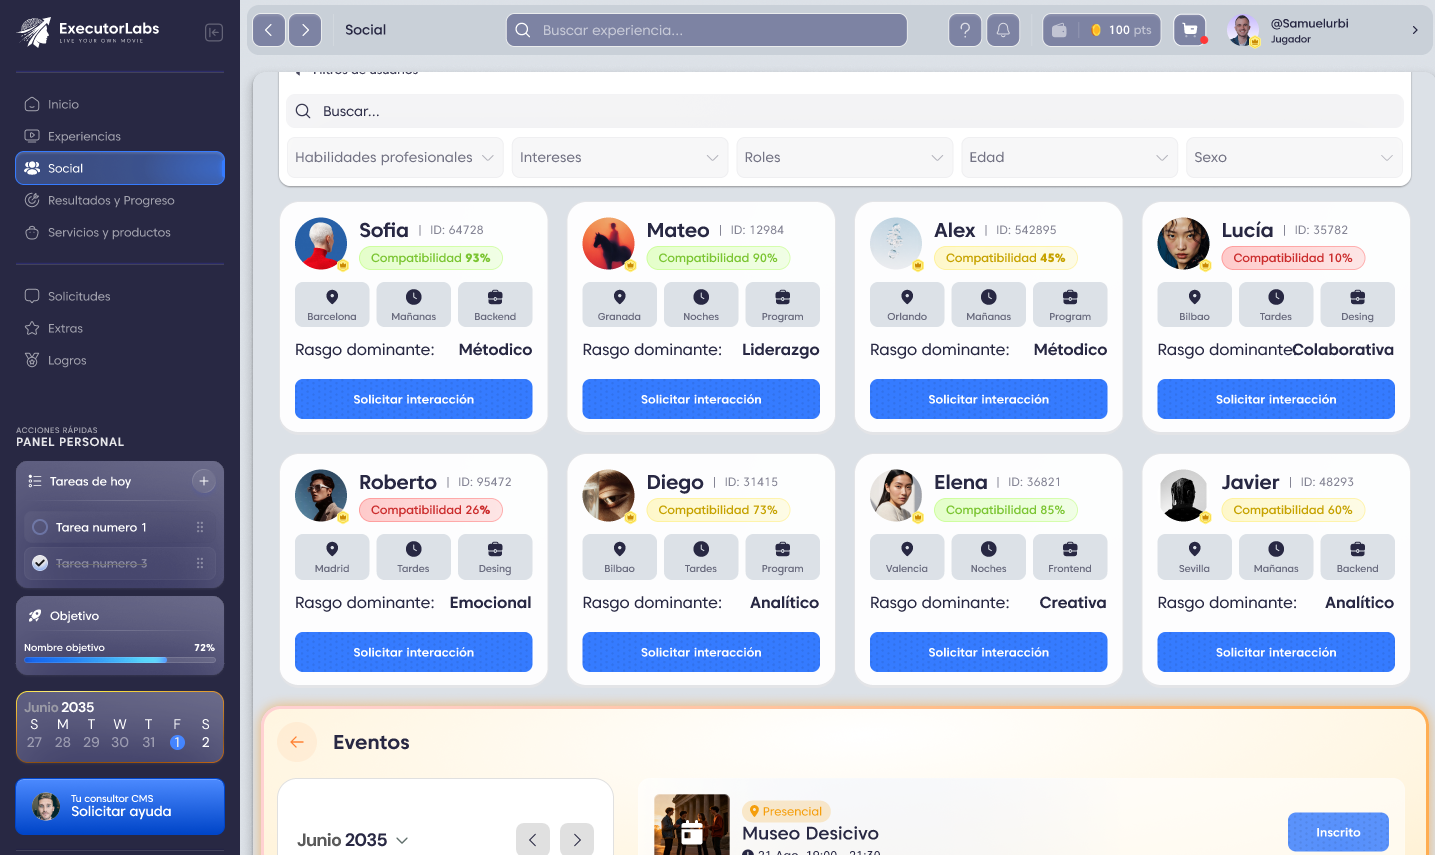Uncheck completed Tarea numero 3
The image size is (1435, 855).
coord(40,563)
